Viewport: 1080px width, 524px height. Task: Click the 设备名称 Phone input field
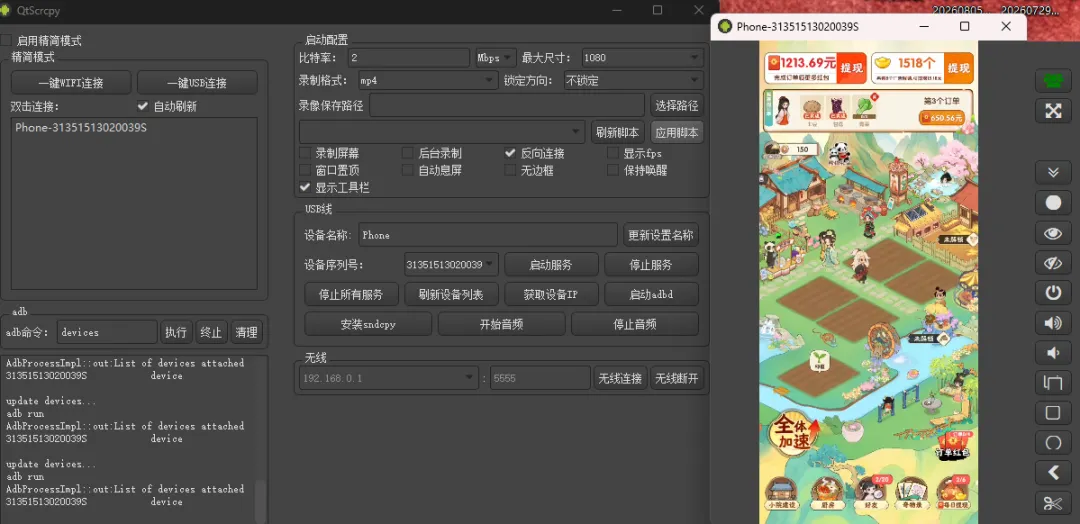coord(488,235)
